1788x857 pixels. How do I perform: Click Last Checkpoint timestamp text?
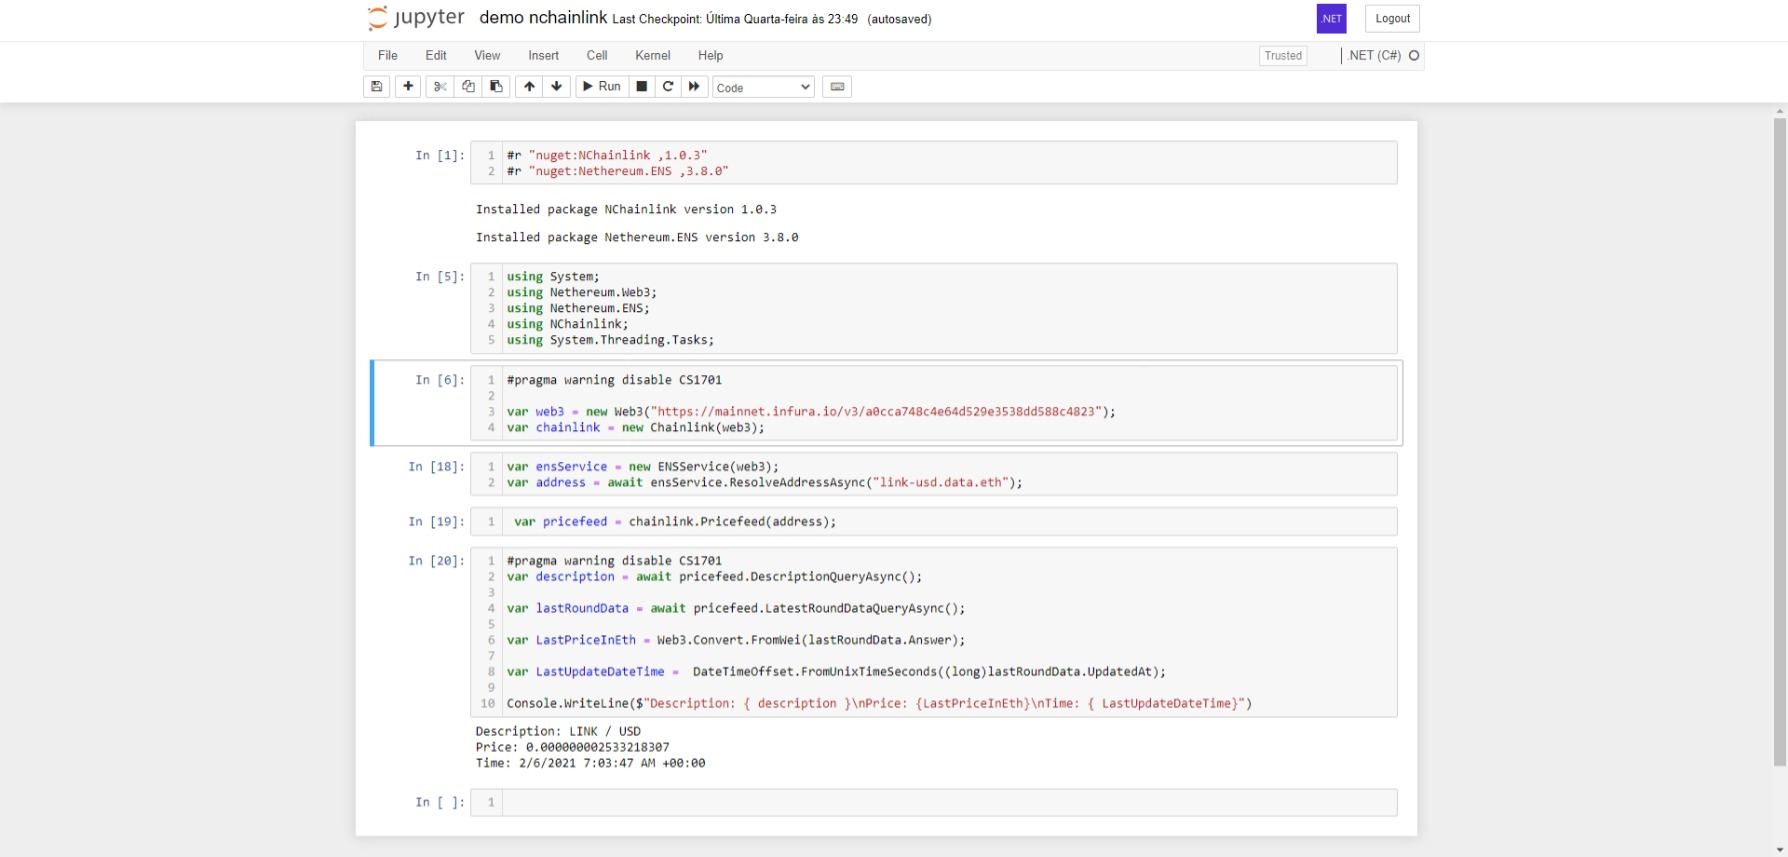735,19
